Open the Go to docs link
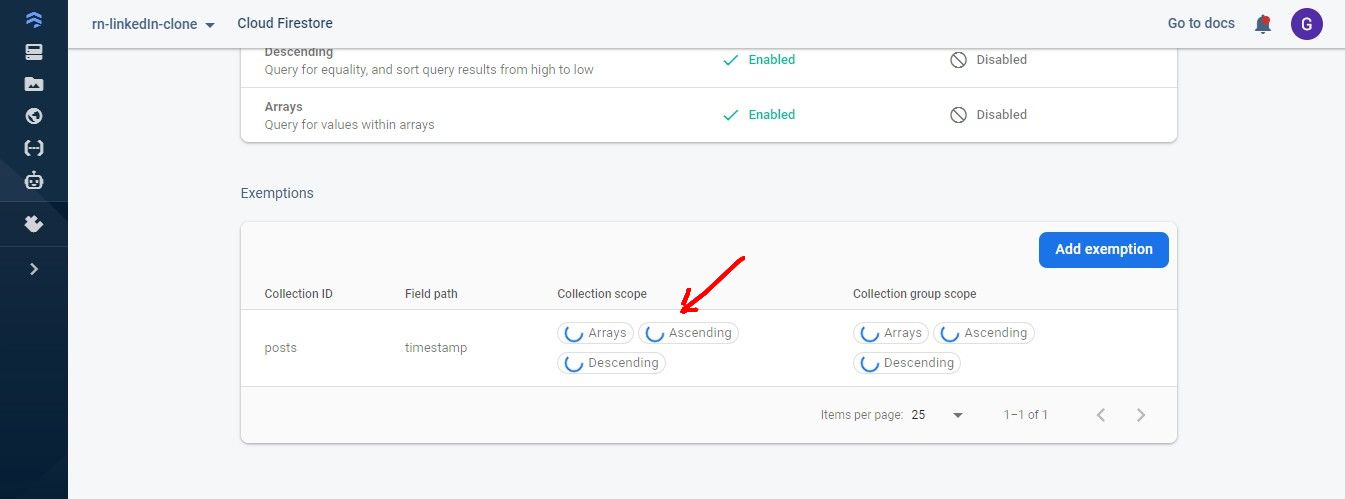Viewport: 1345px width, 499px height. point(1200,23)
